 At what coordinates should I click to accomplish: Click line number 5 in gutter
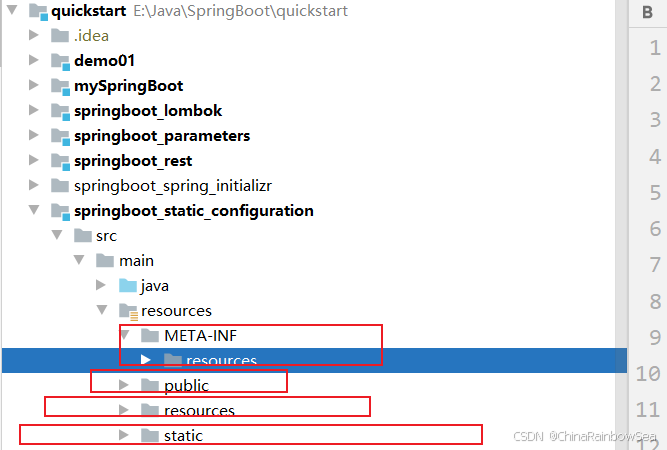click(654, 156)
